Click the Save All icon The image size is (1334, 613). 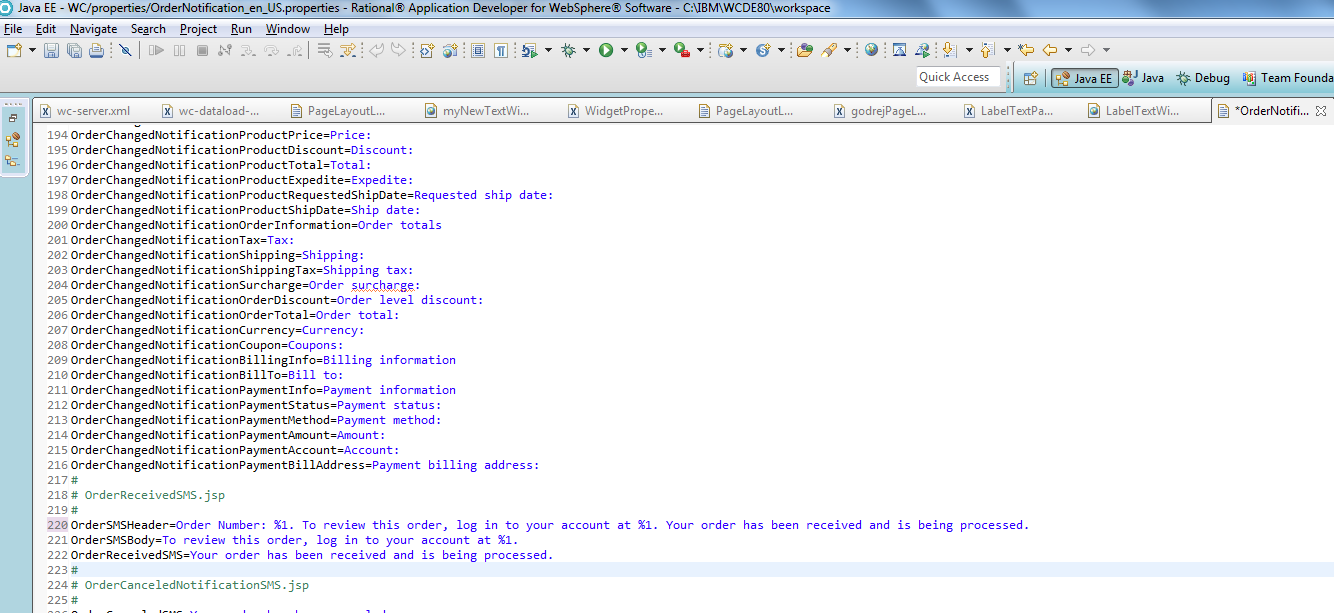[74, 50]
